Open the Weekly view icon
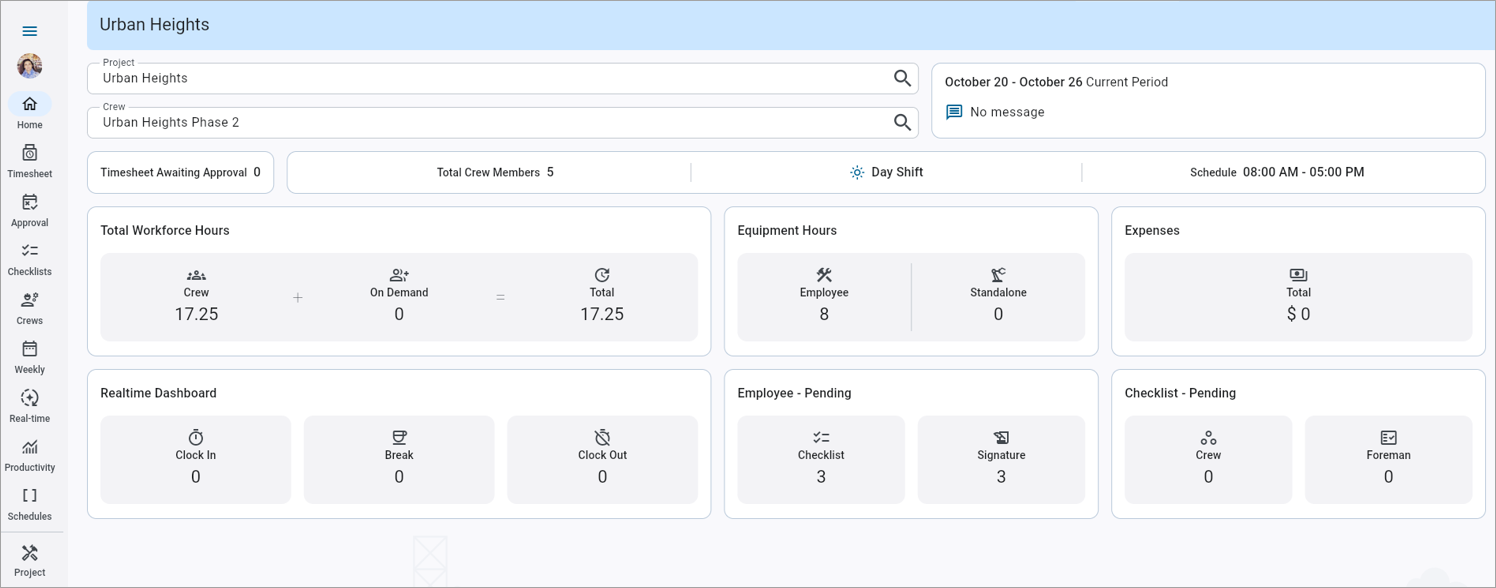Viewport: 1496px width, 588px height. [29, 355]
